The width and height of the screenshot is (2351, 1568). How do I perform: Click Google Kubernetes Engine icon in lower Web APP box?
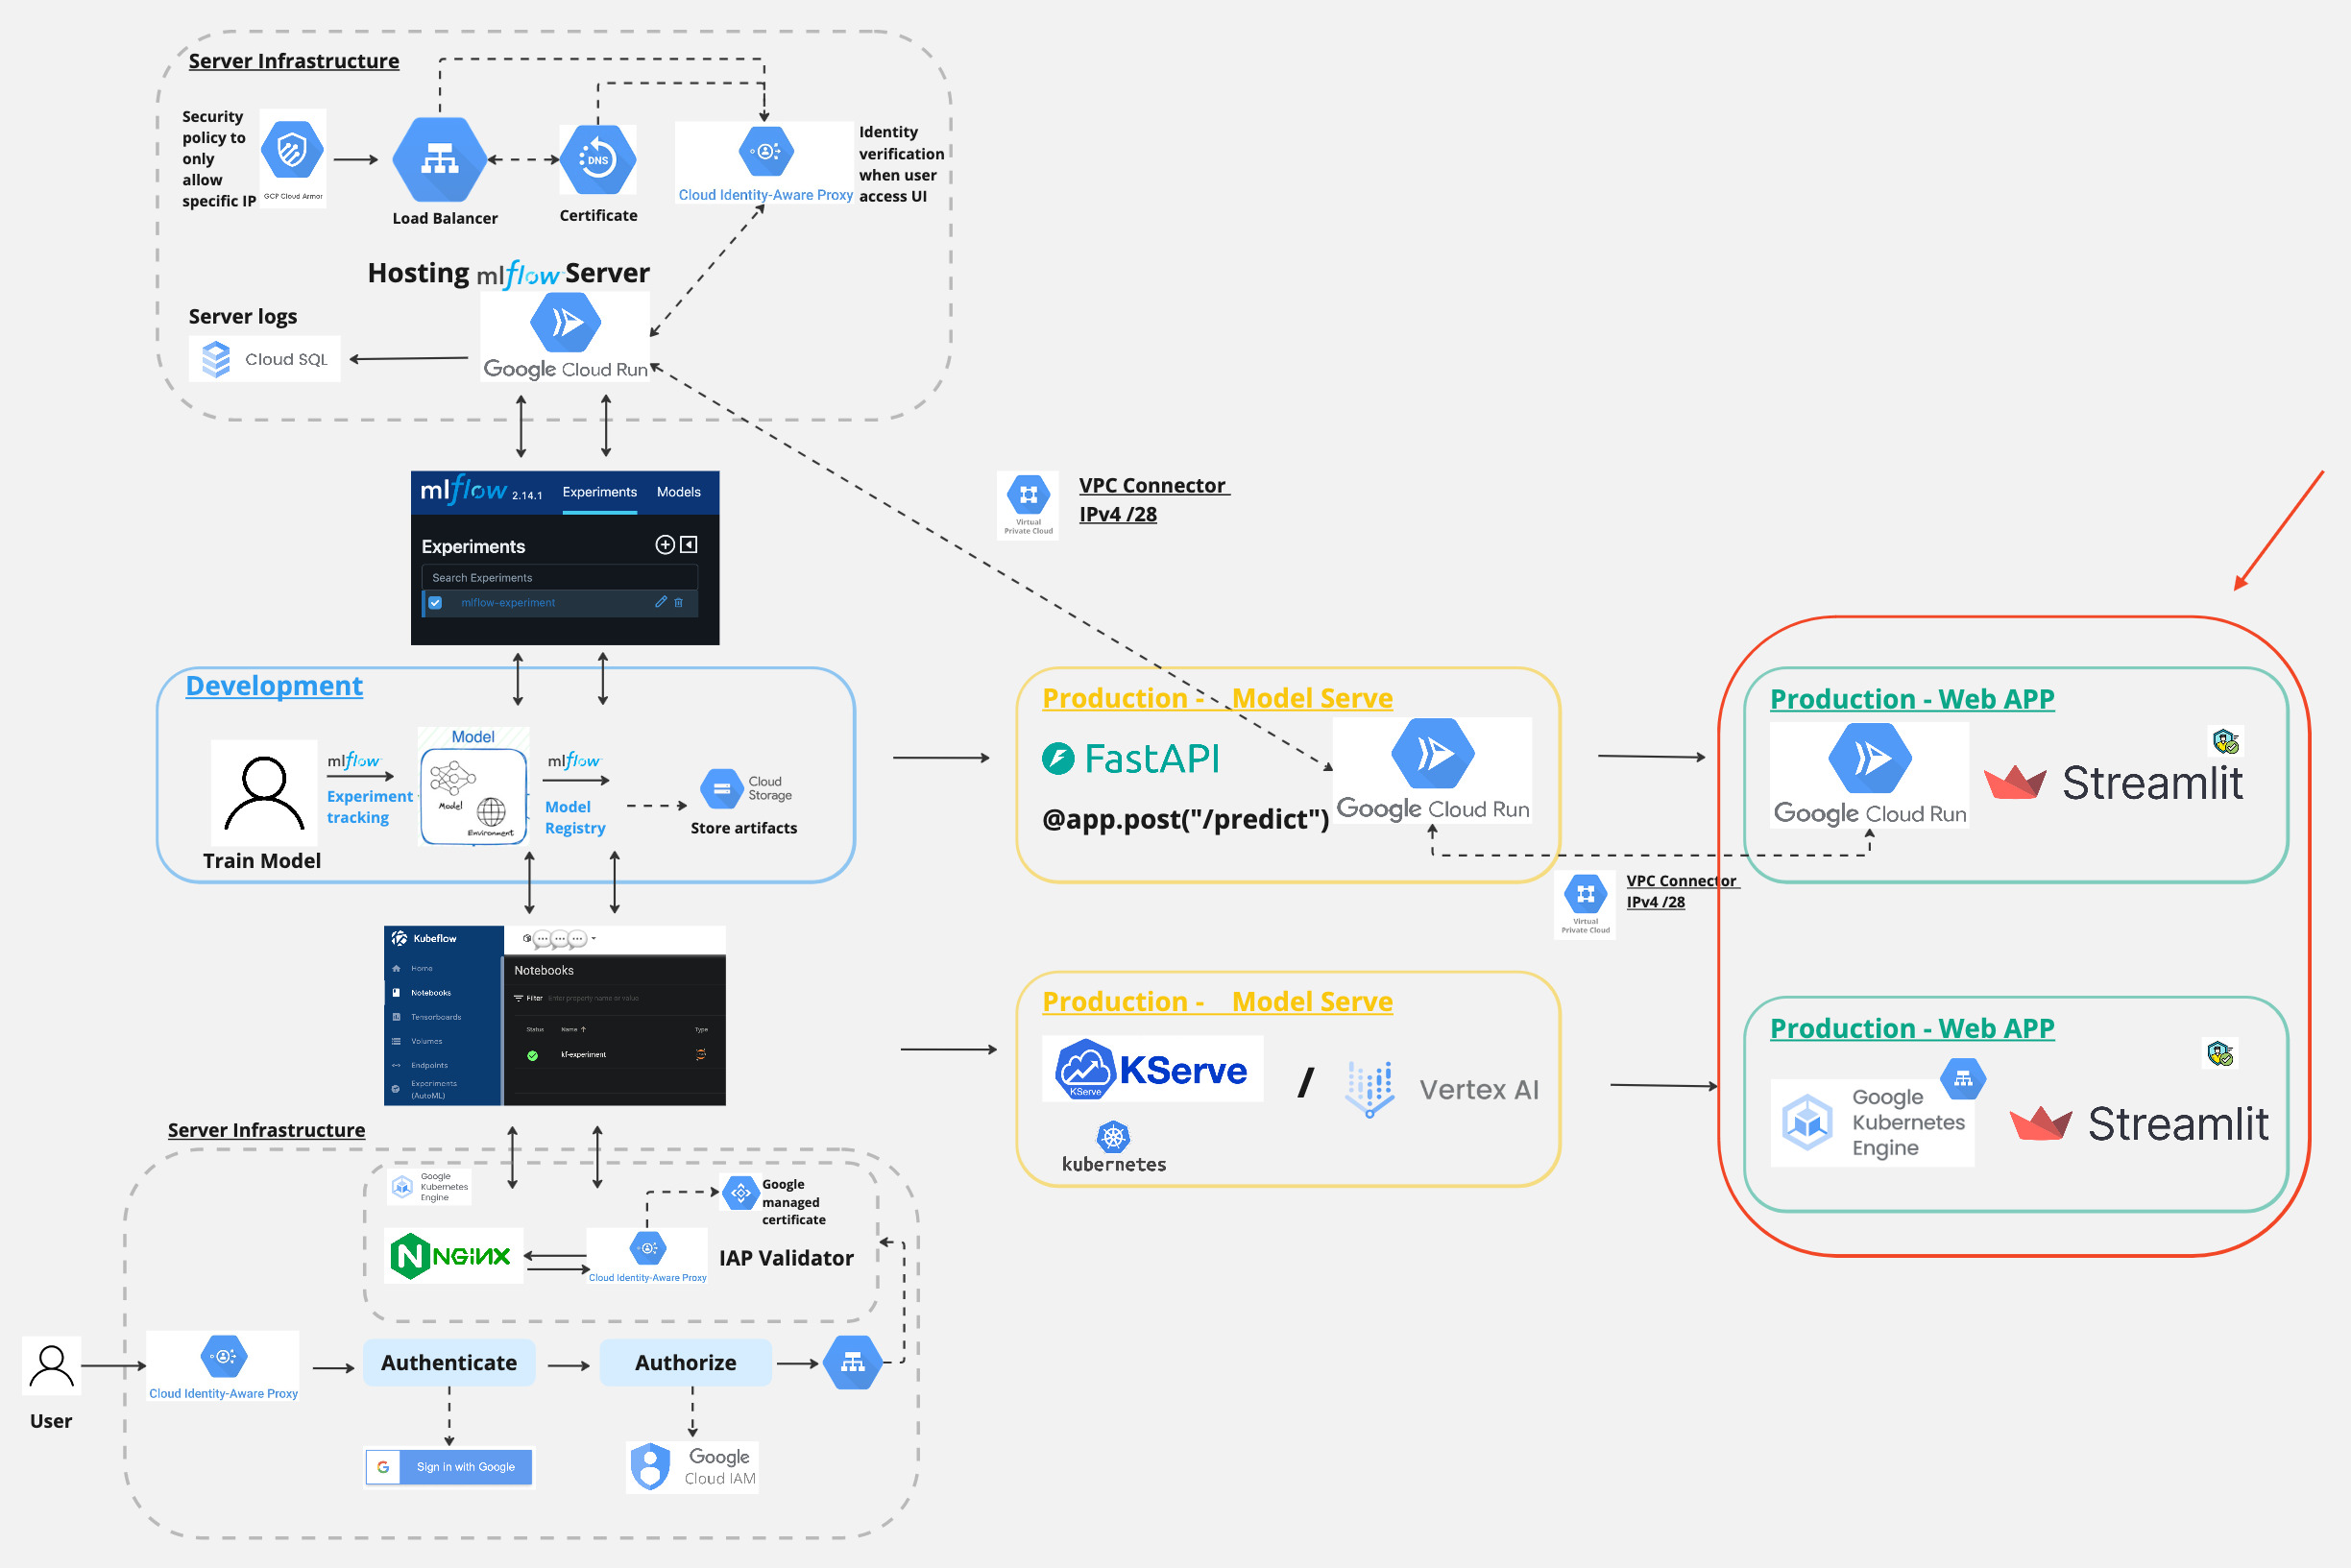[1807, 1121]
